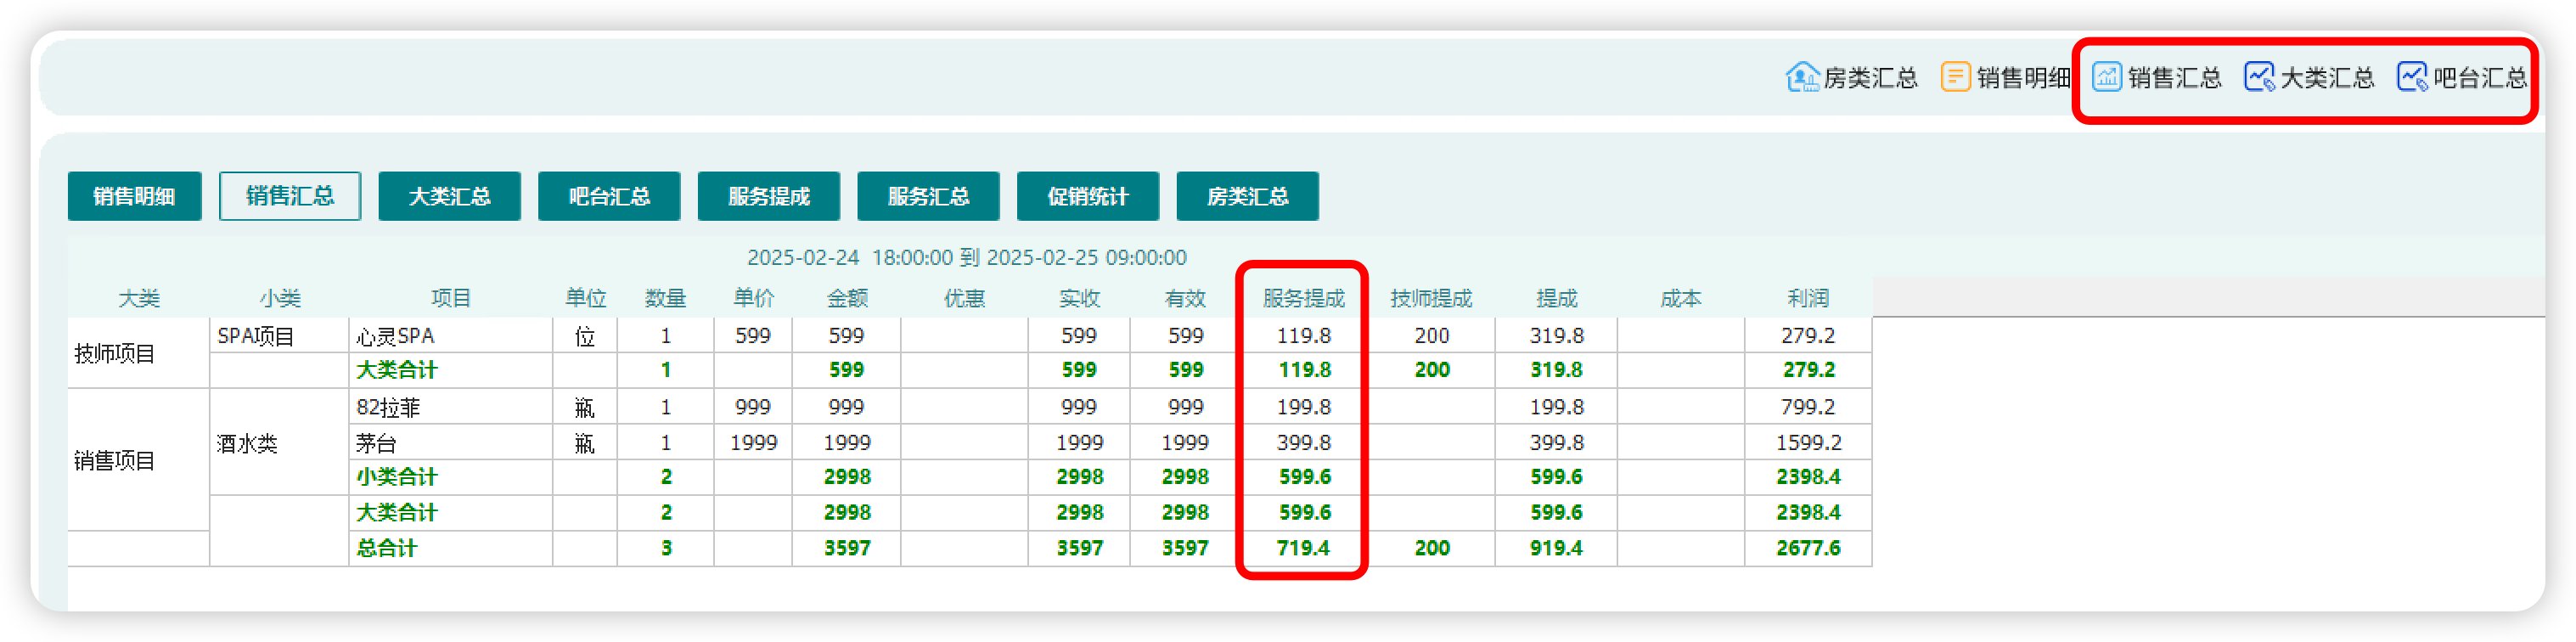Click the 总合计 commission value 919.4
Screen dimensions: 2576x642
[x=1556, y=548]
